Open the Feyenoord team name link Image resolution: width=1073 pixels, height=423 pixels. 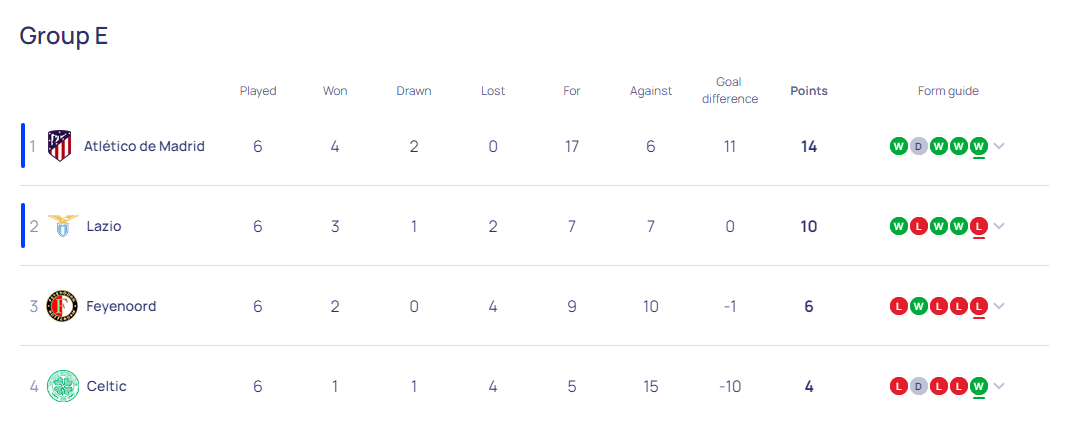[x=121, y=306]
